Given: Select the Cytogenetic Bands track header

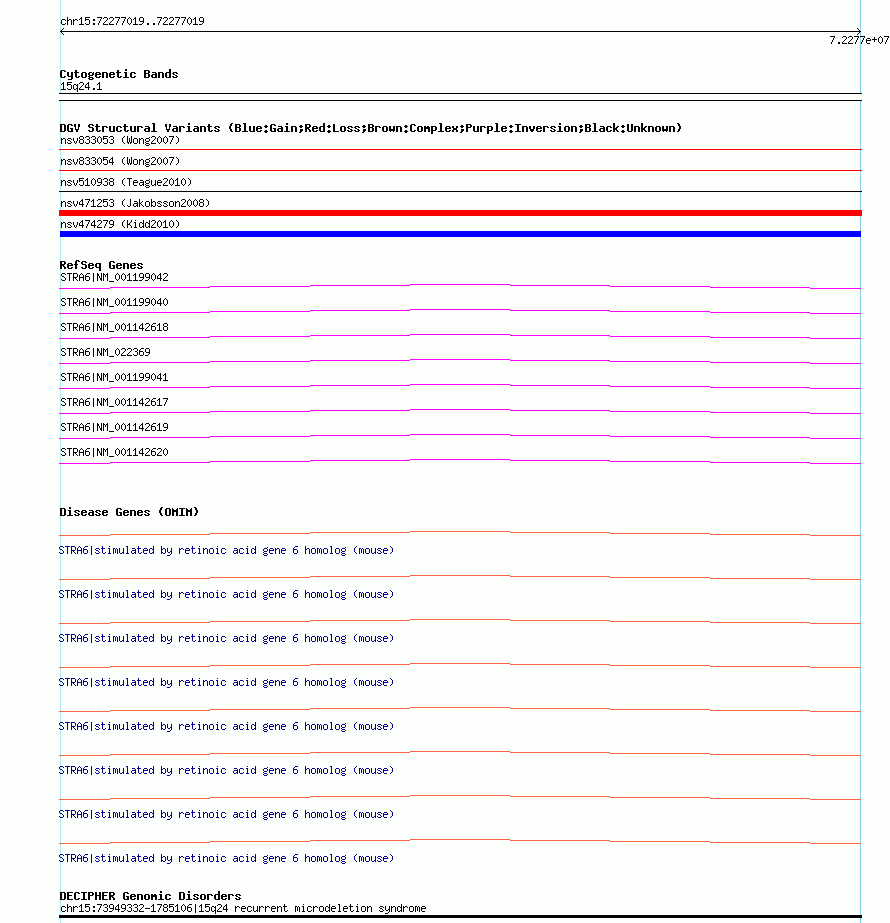Looking at the screenshot, I should pyautogui.click(x=118, y=74).
